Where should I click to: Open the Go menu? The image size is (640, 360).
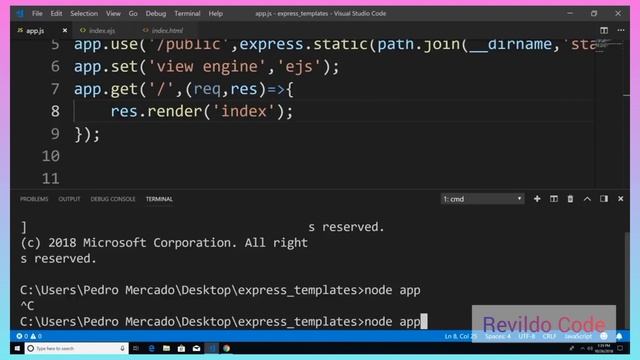133,13
